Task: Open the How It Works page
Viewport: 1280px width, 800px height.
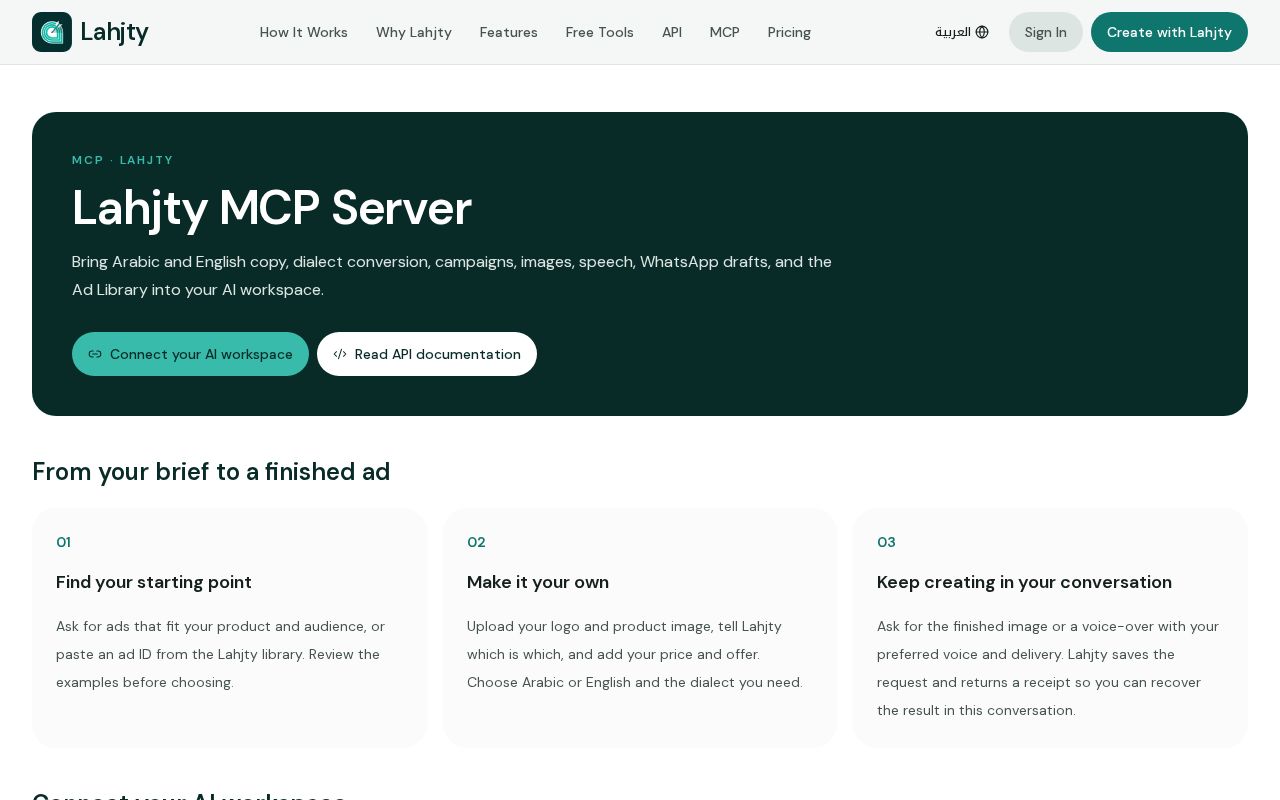Action: click(304, 32)
